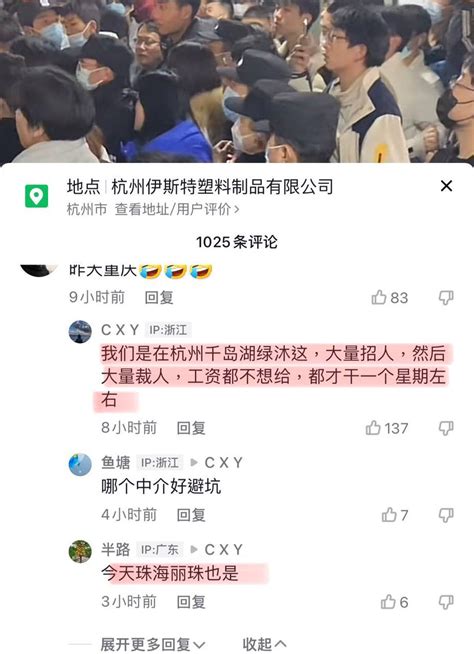The width and height of the screenshot is (474, 654).
Task: Tap the green location pin icon
Action: click(x=37, y=196)
